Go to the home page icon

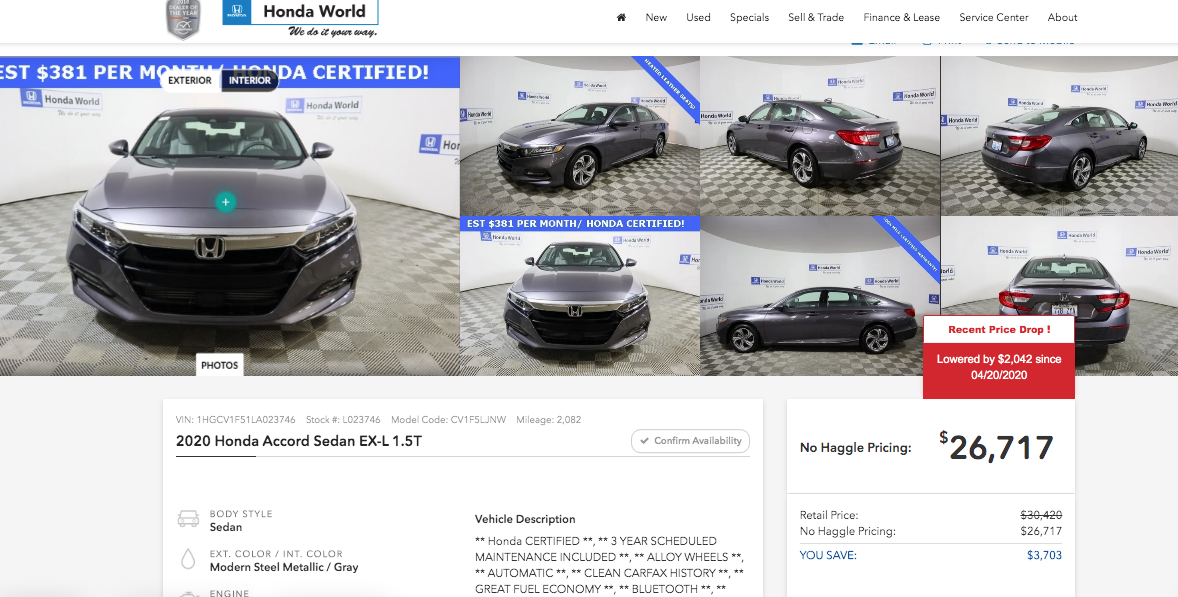(x=621, y=17)
